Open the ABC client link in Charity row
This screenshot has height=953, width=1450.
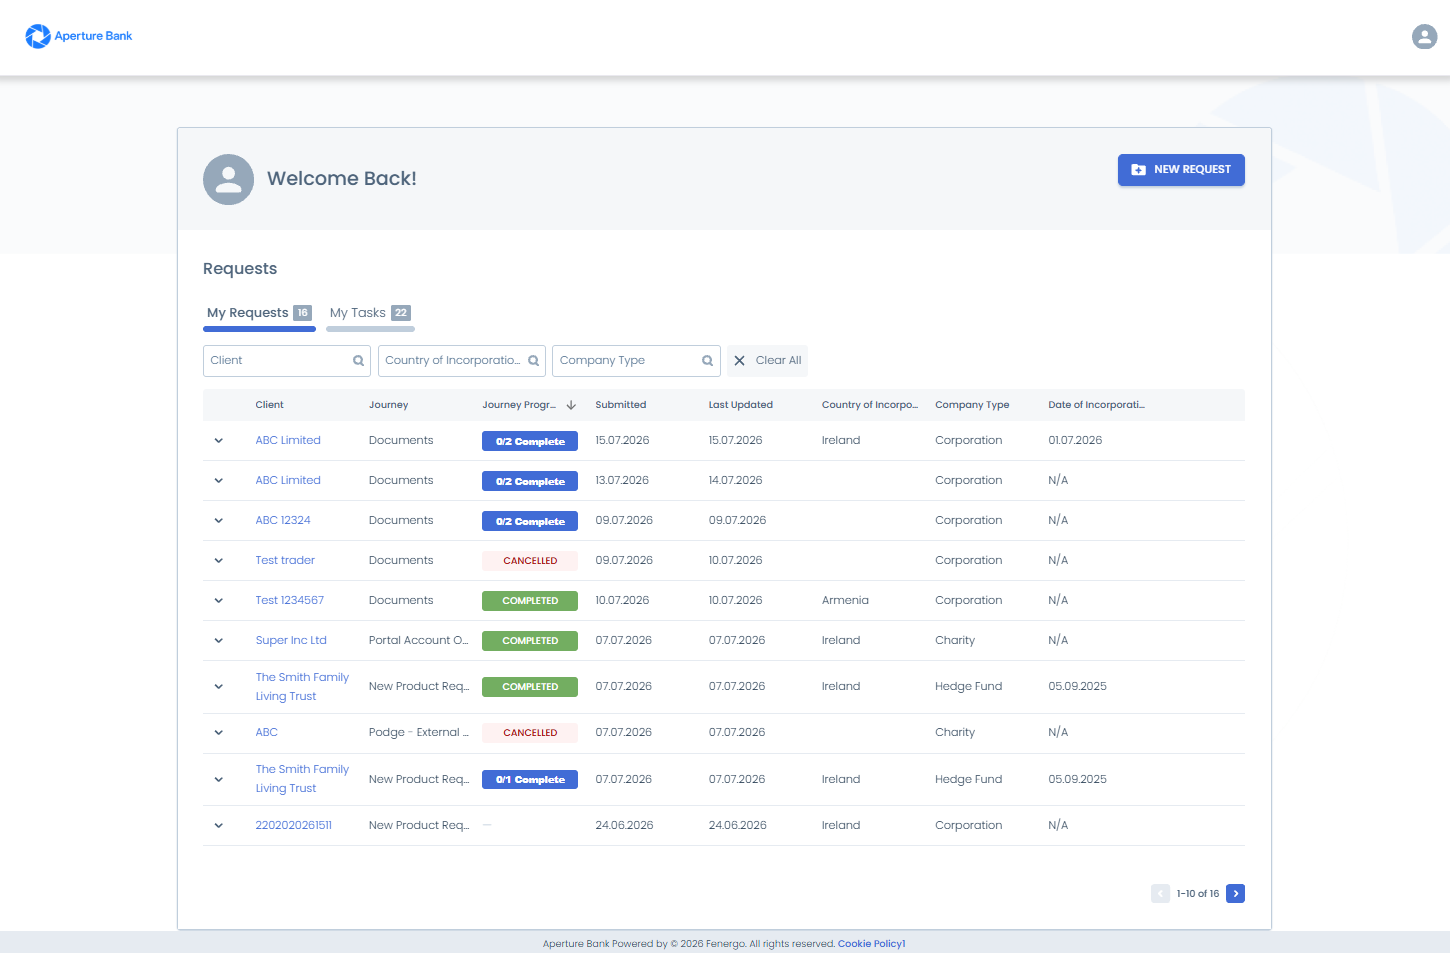point(266,733)
